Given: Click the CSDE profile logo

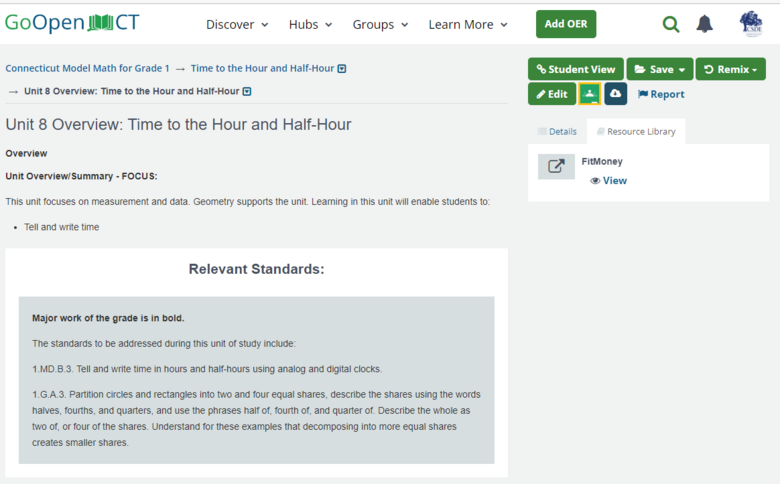Looking at the screenshot, I should pos(750,24).
